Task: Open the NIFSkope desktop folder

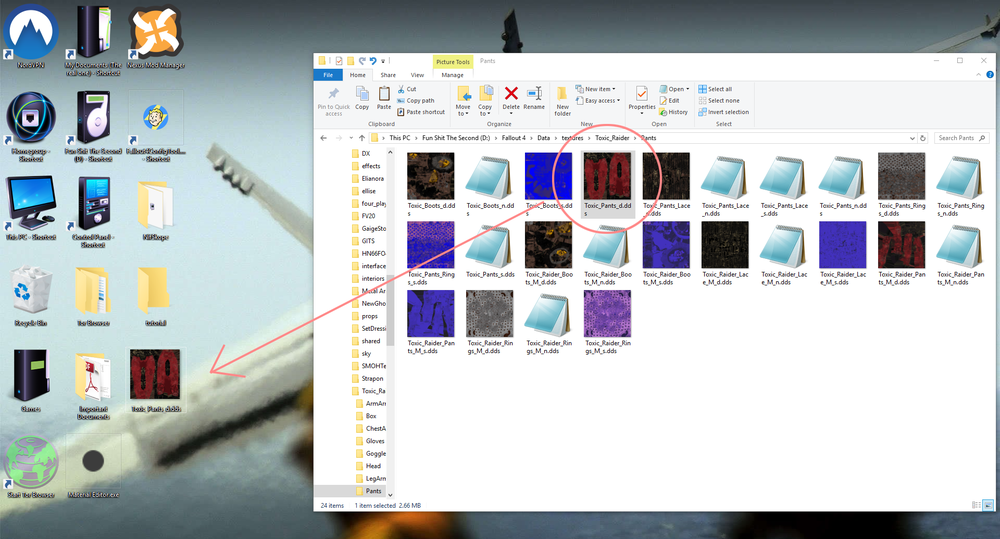Action: pyautogui.click(x=156, y=209)
